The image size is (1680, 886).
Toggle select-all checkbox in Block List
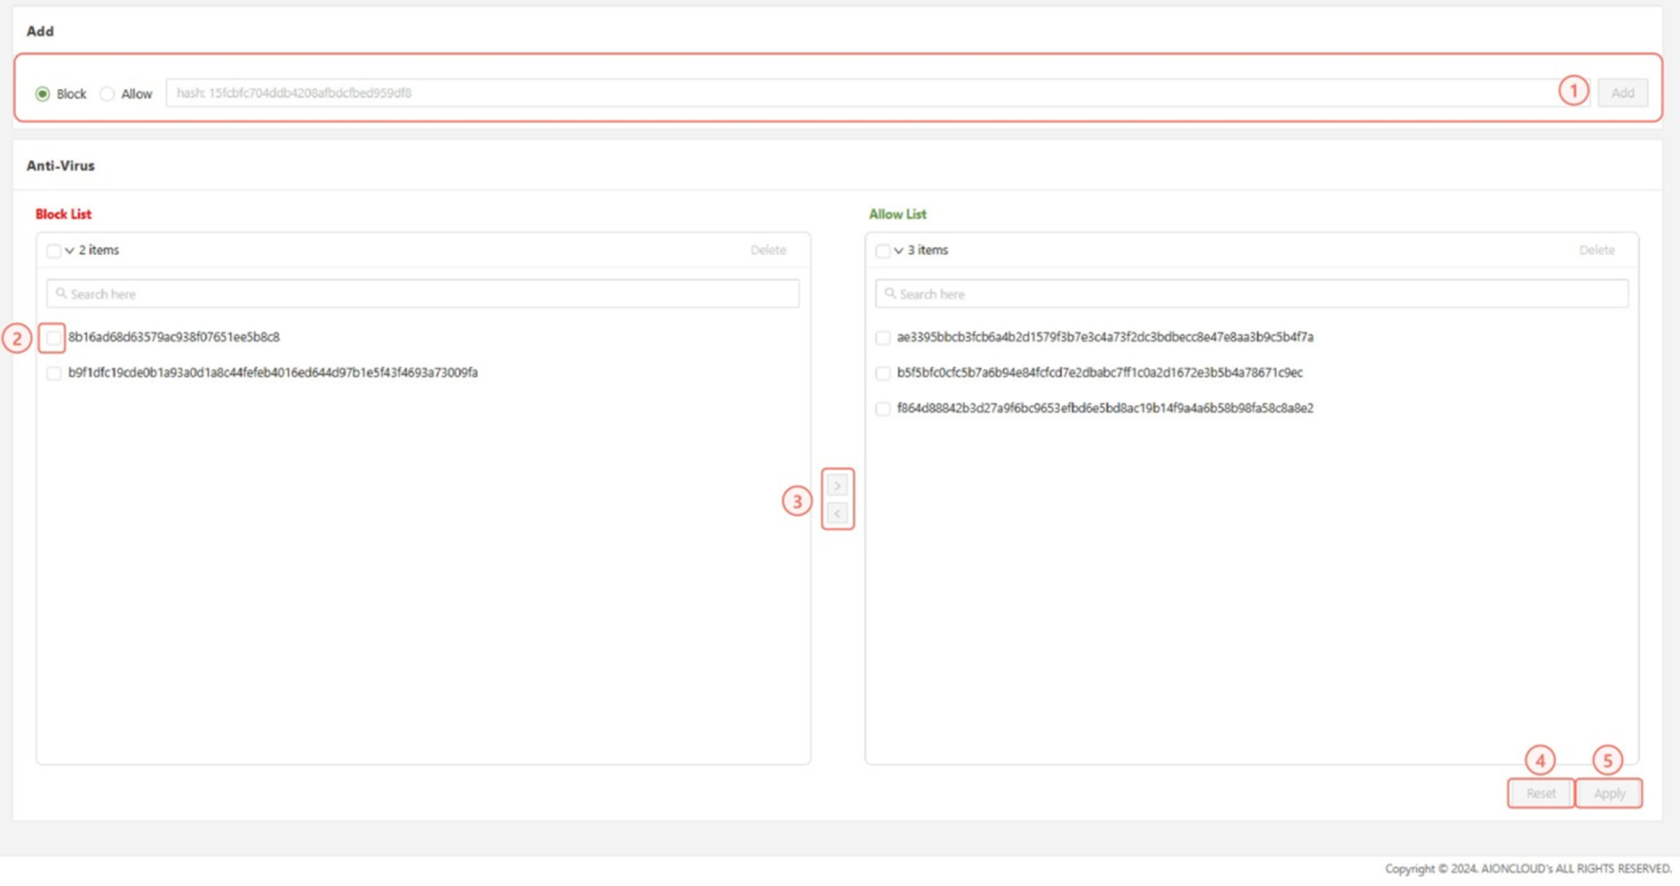click(53, 251)
